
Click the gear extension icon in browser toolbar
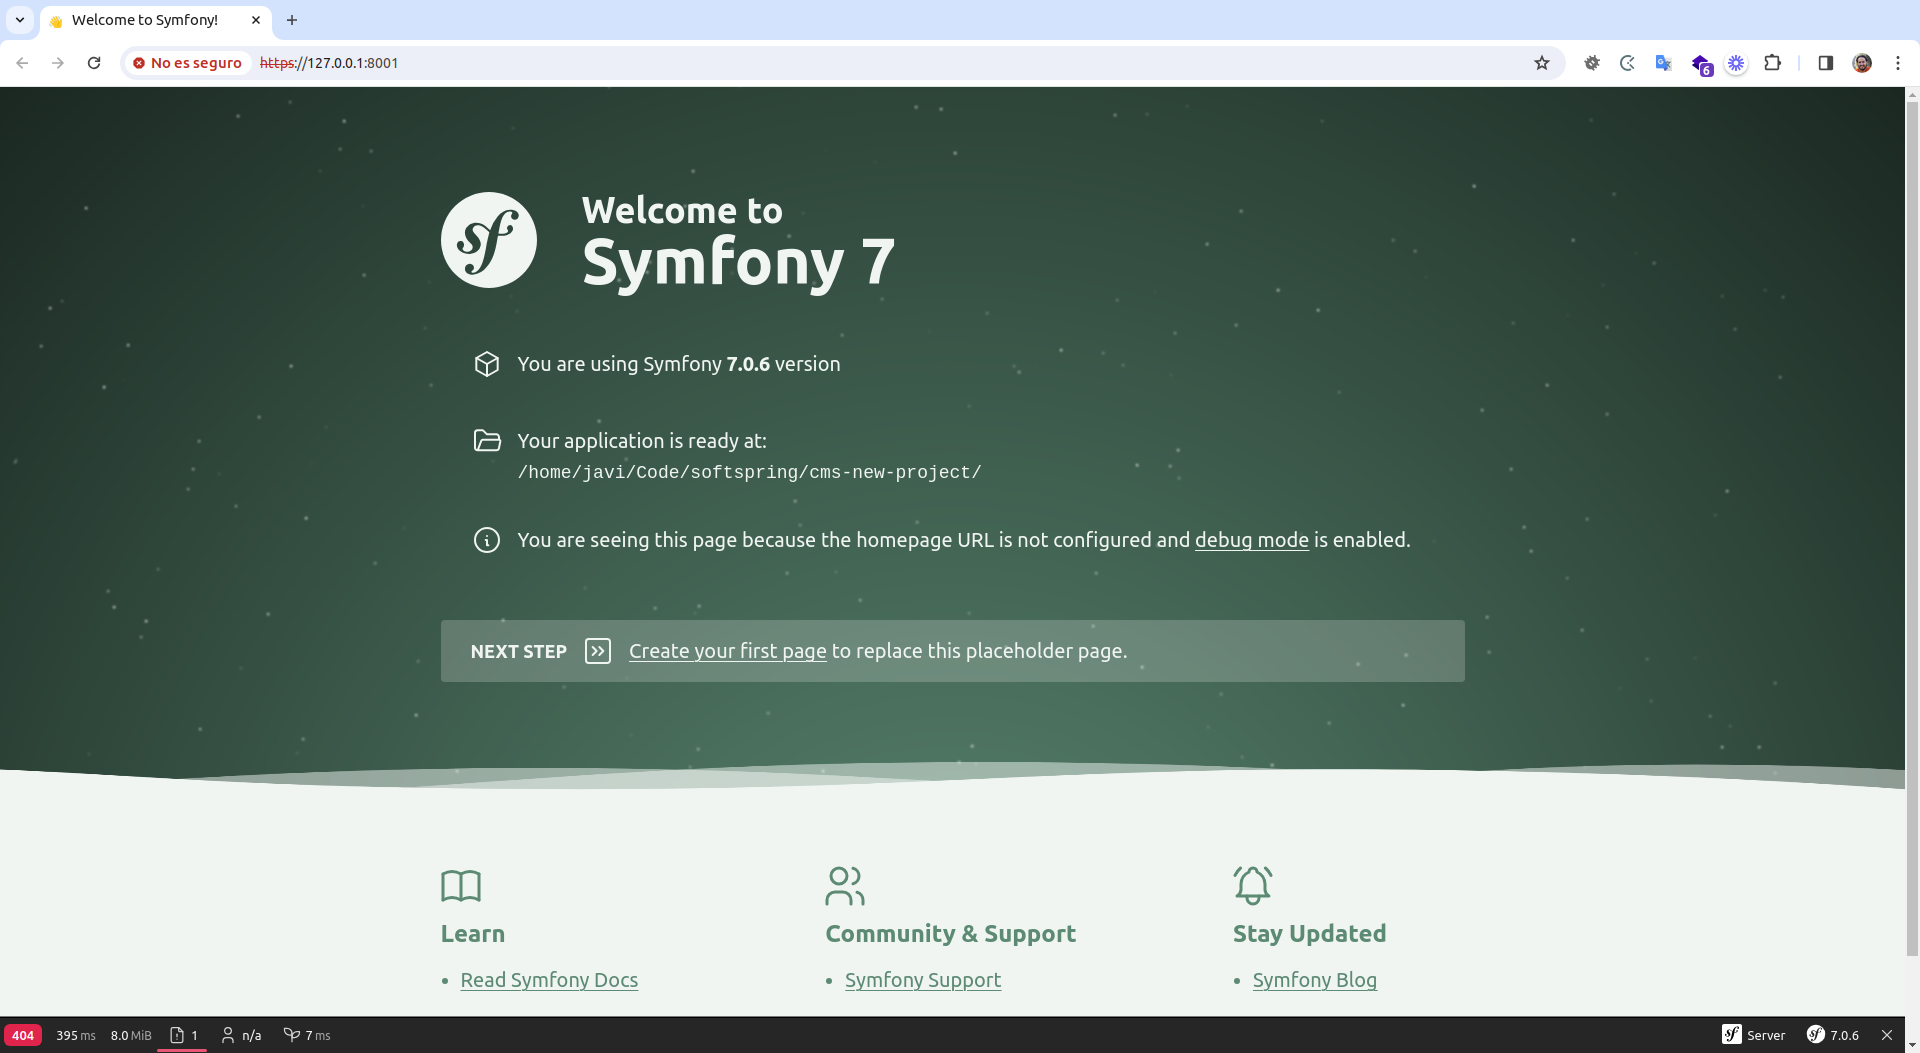(x=1592, y=63)
